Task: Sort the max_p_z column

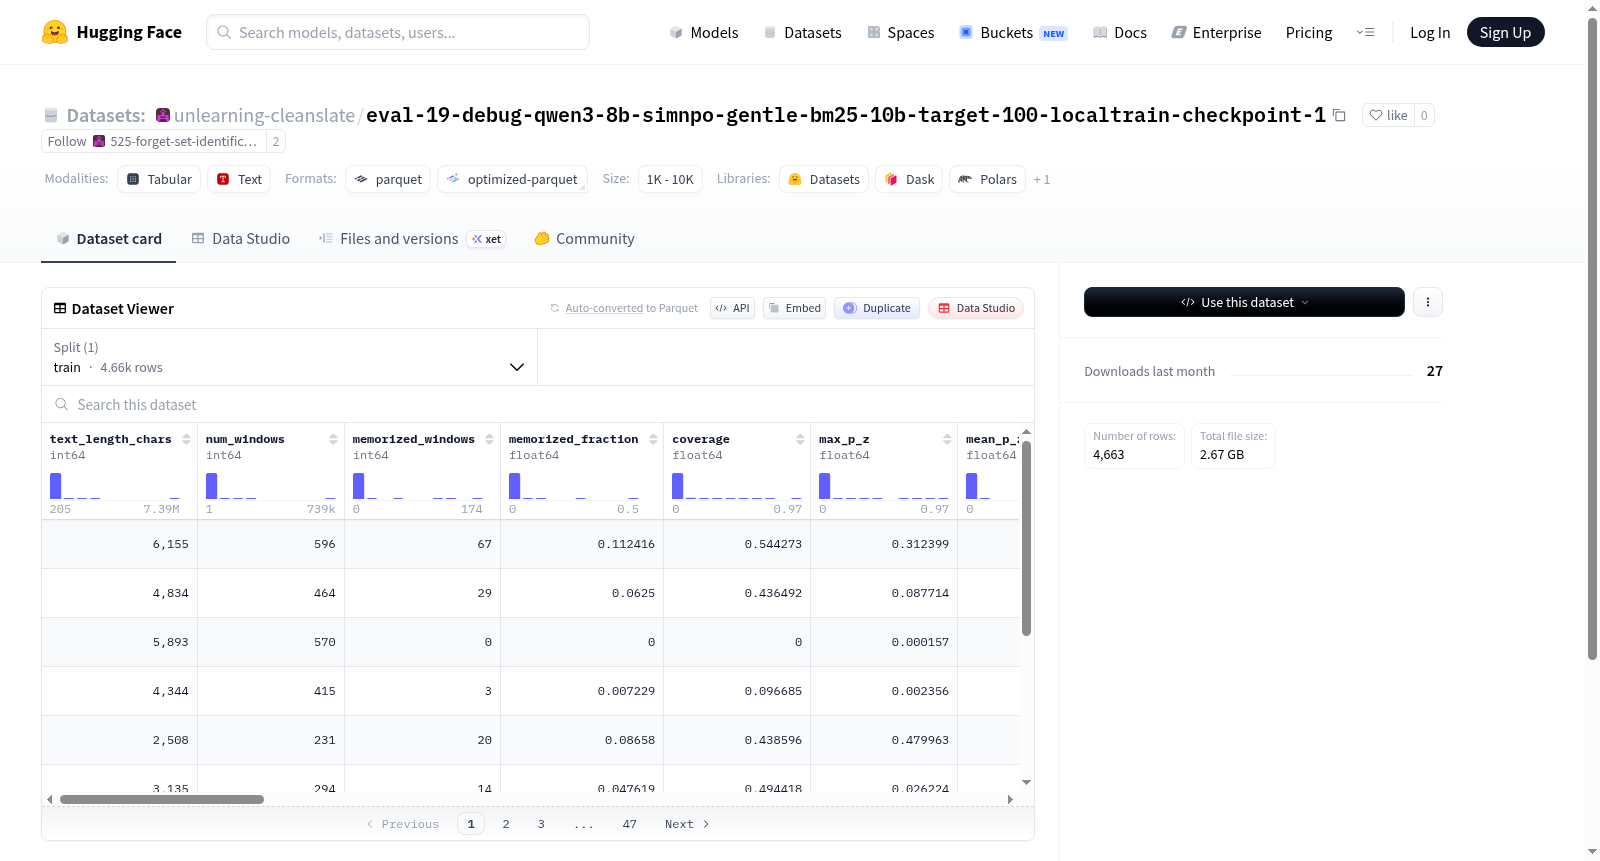Action: pyautogui.click(x=947, y=439)
